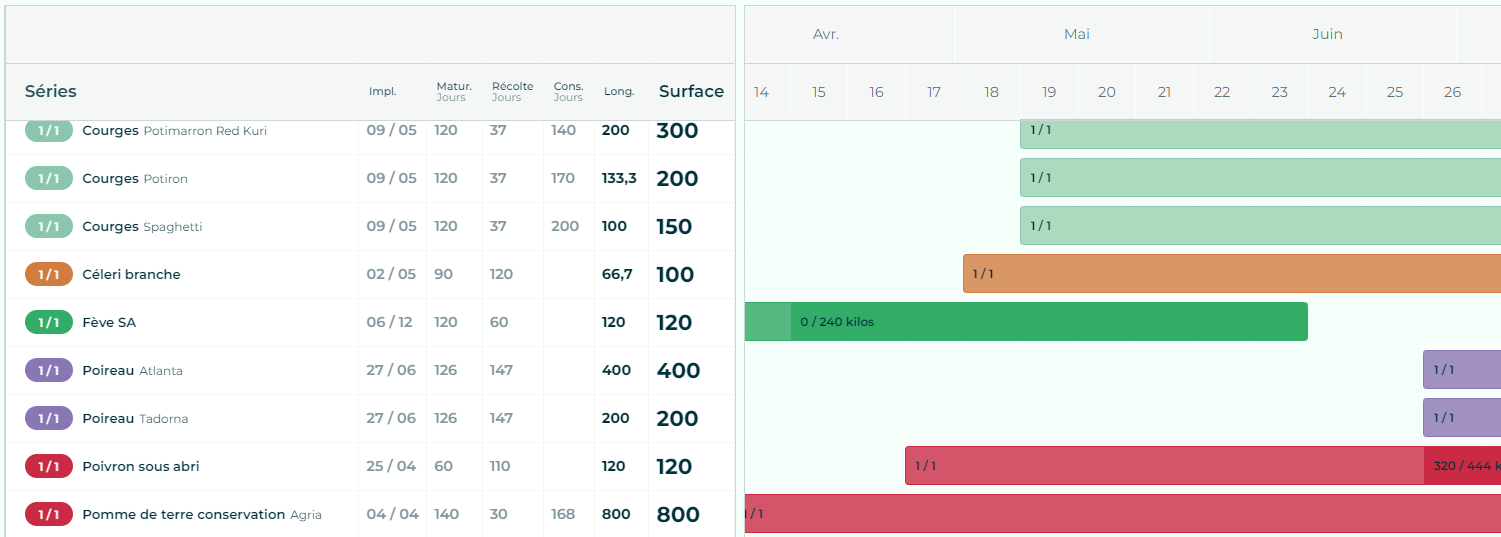Select the Juin month header

[1327, 34]
